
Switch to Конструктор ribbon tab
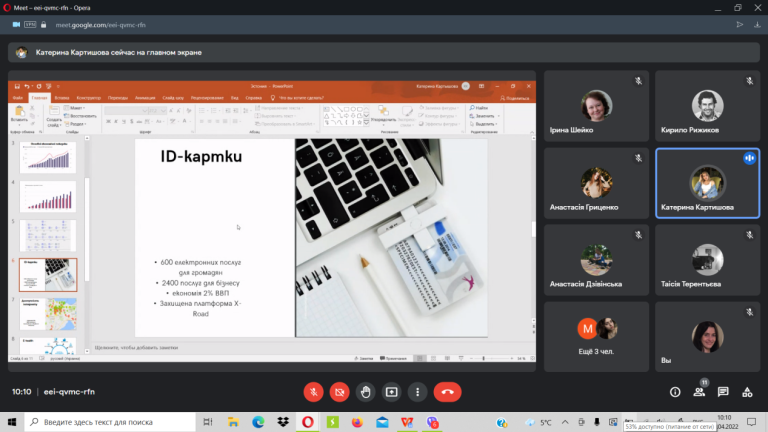[x=89, y=98]
